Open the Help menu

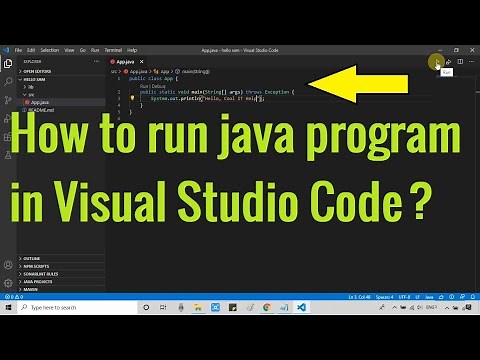[132, 50]
